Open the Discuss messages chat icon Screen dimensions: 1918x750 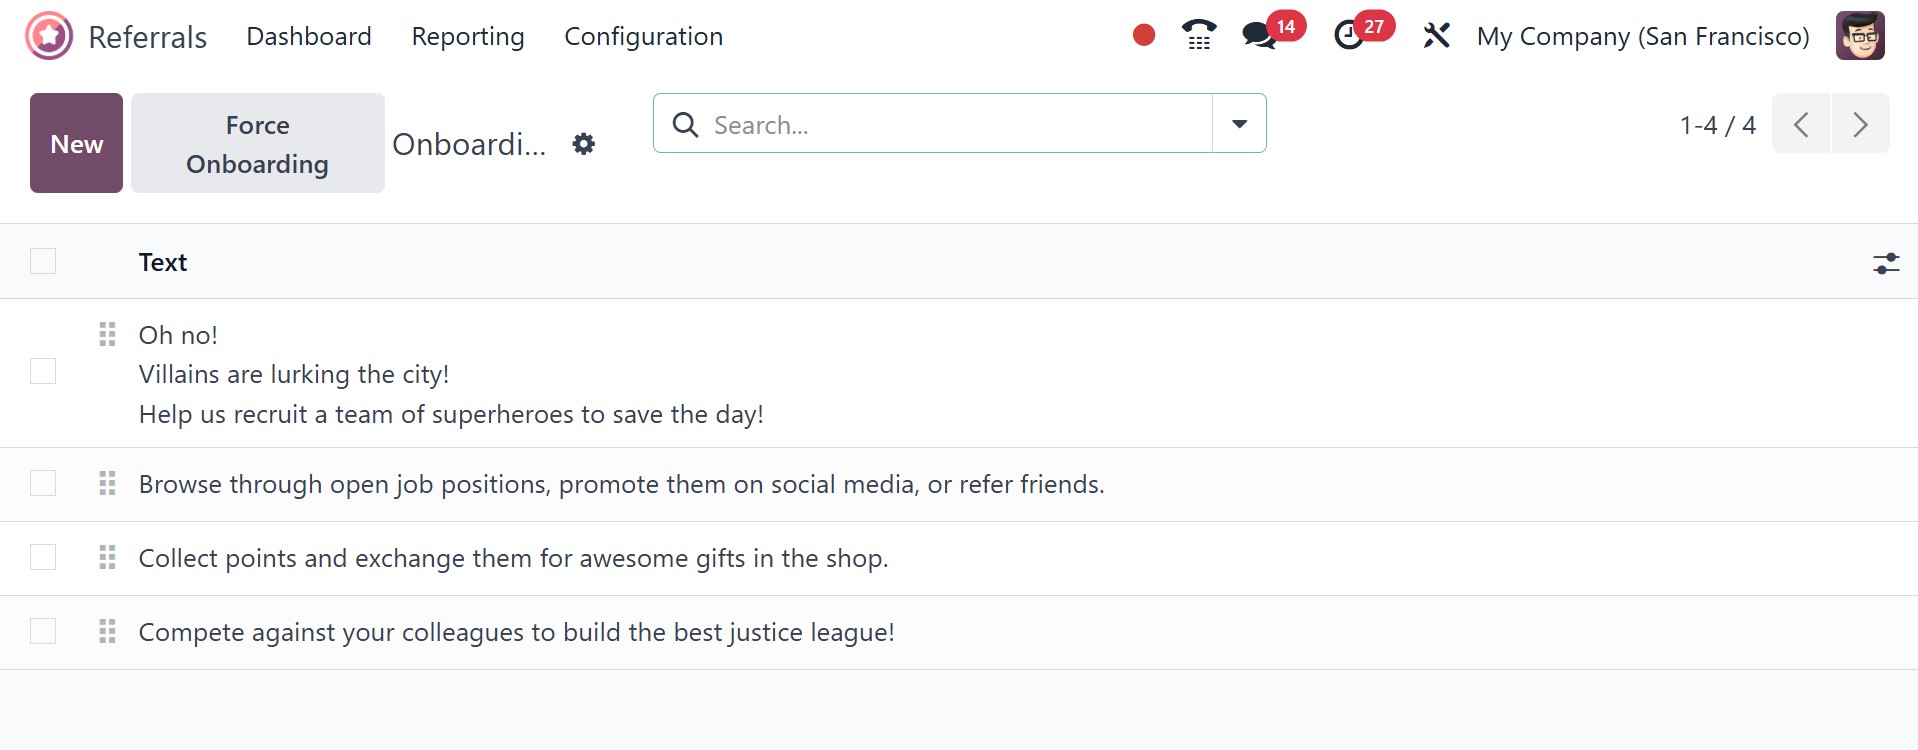point(1259,36)
